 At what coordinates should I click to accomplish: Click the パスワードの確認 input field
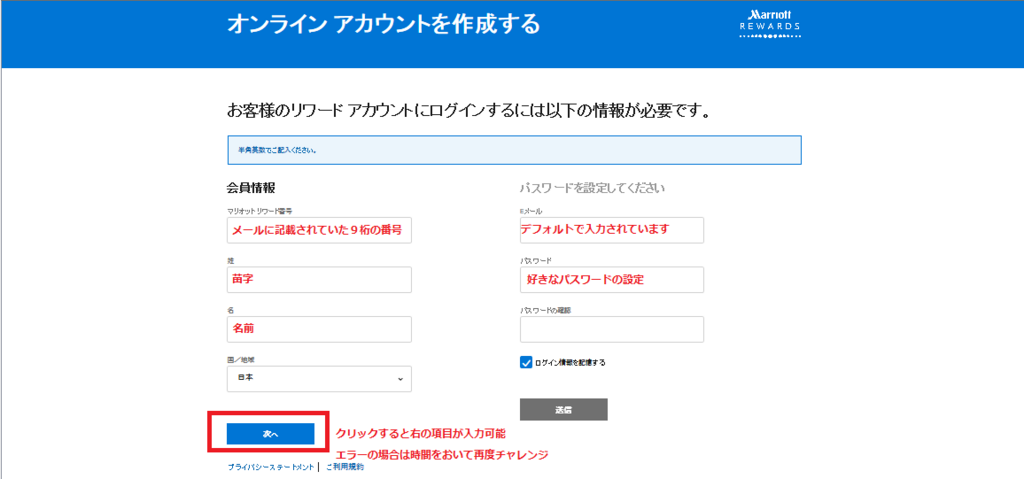(612, 329)
